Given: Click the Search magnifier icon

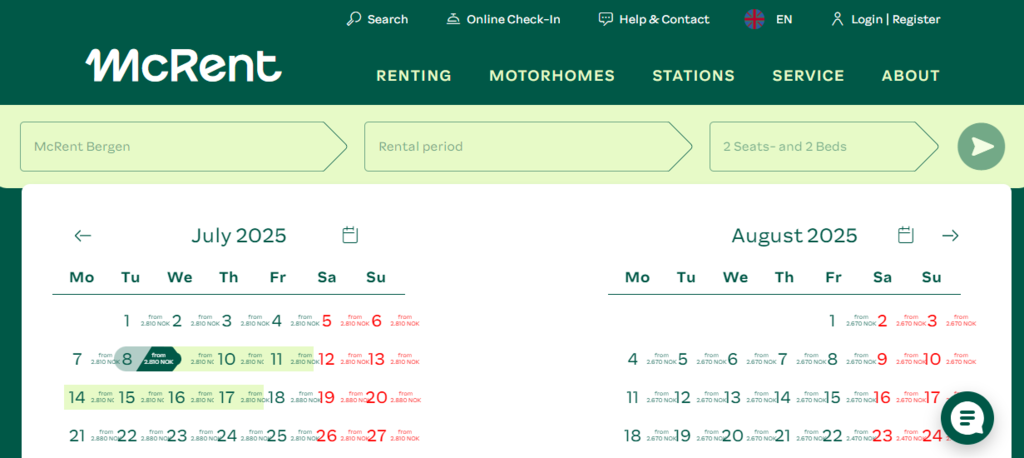Looking at the screenshot, I should (353, 19).
